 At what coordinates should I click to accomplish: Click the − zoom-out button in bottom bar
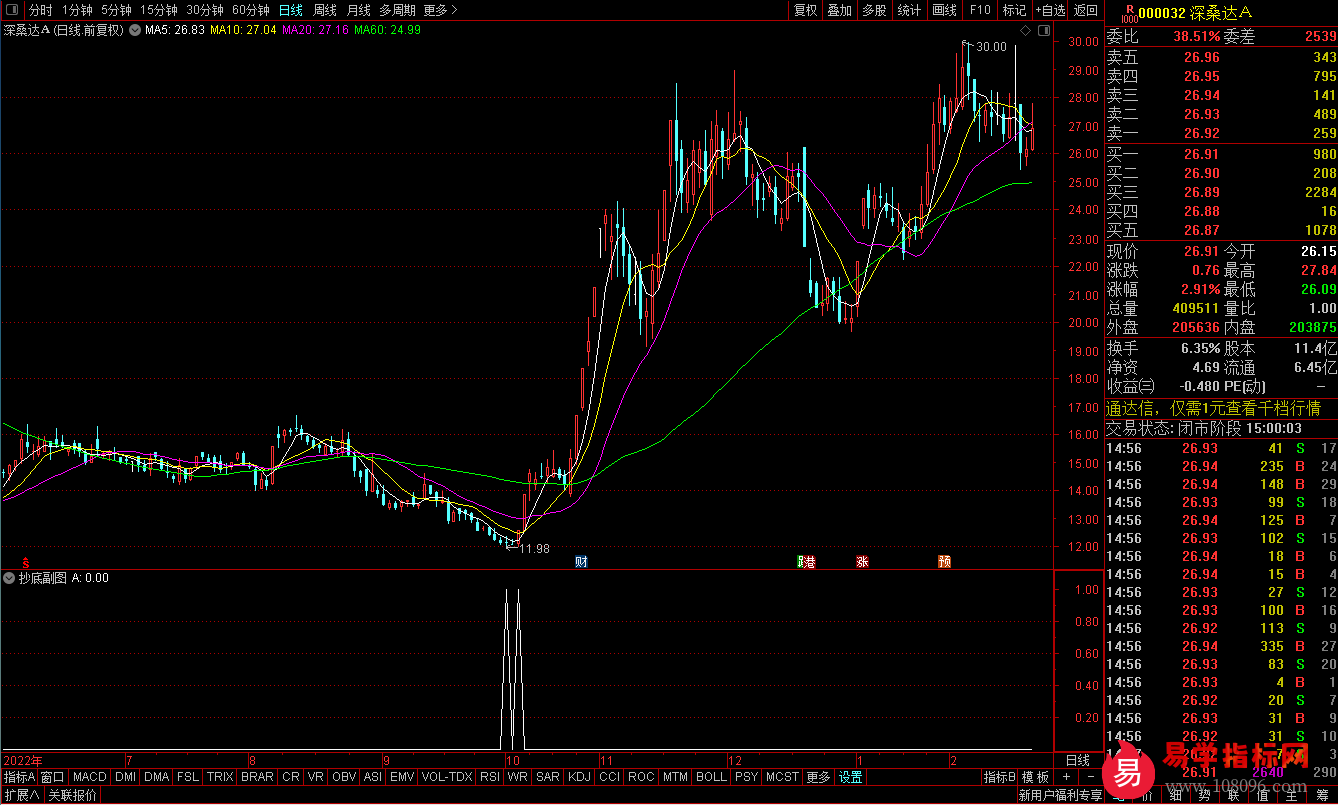(x=1090, y=777)
